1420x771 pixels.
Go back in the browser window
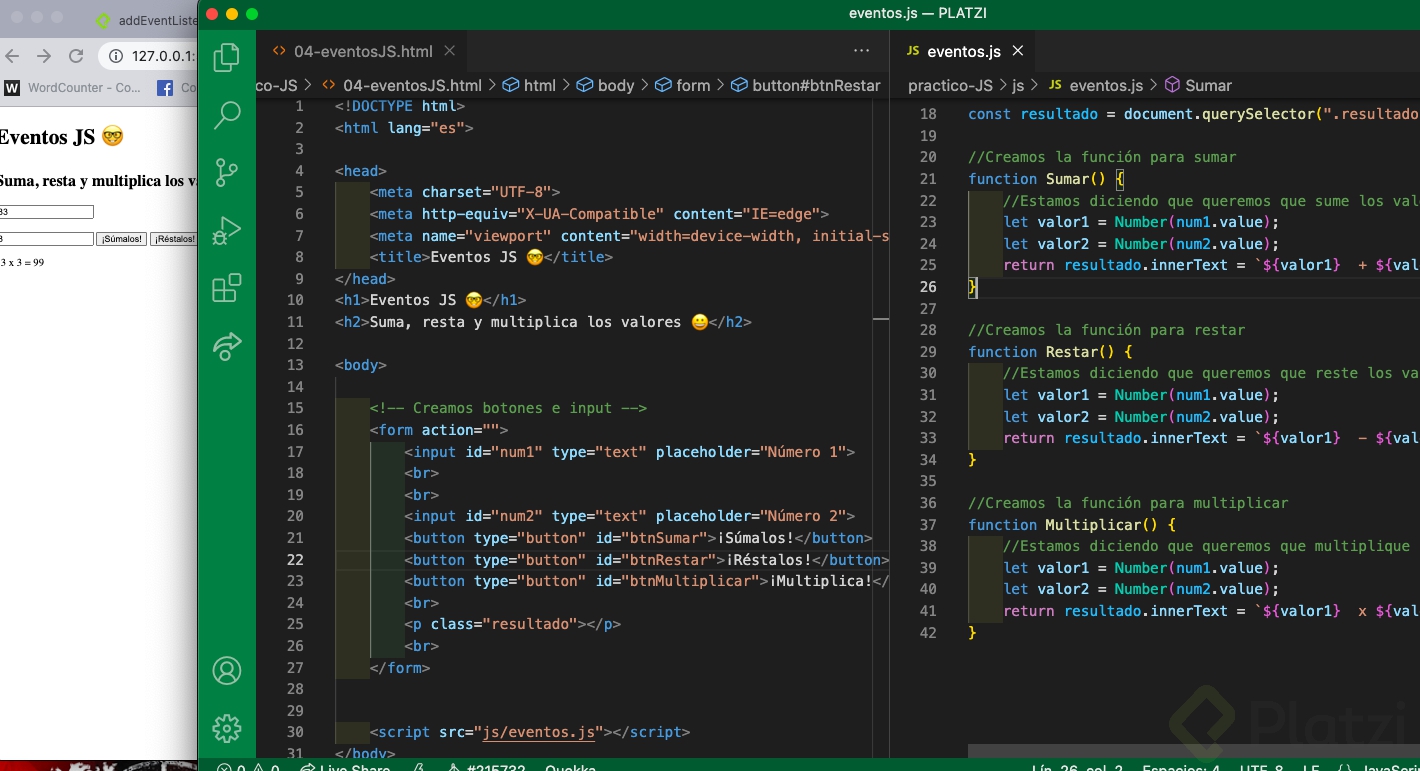14,56
